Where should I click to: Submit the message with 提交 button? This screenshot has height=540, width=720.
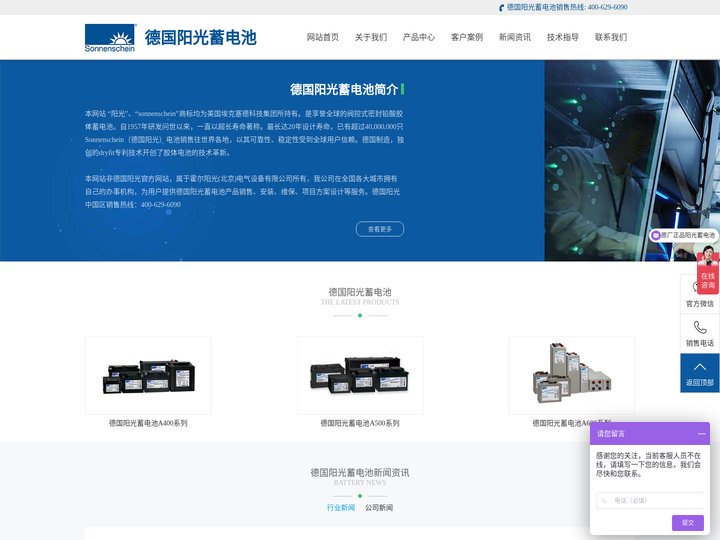(x=687, y=523)
